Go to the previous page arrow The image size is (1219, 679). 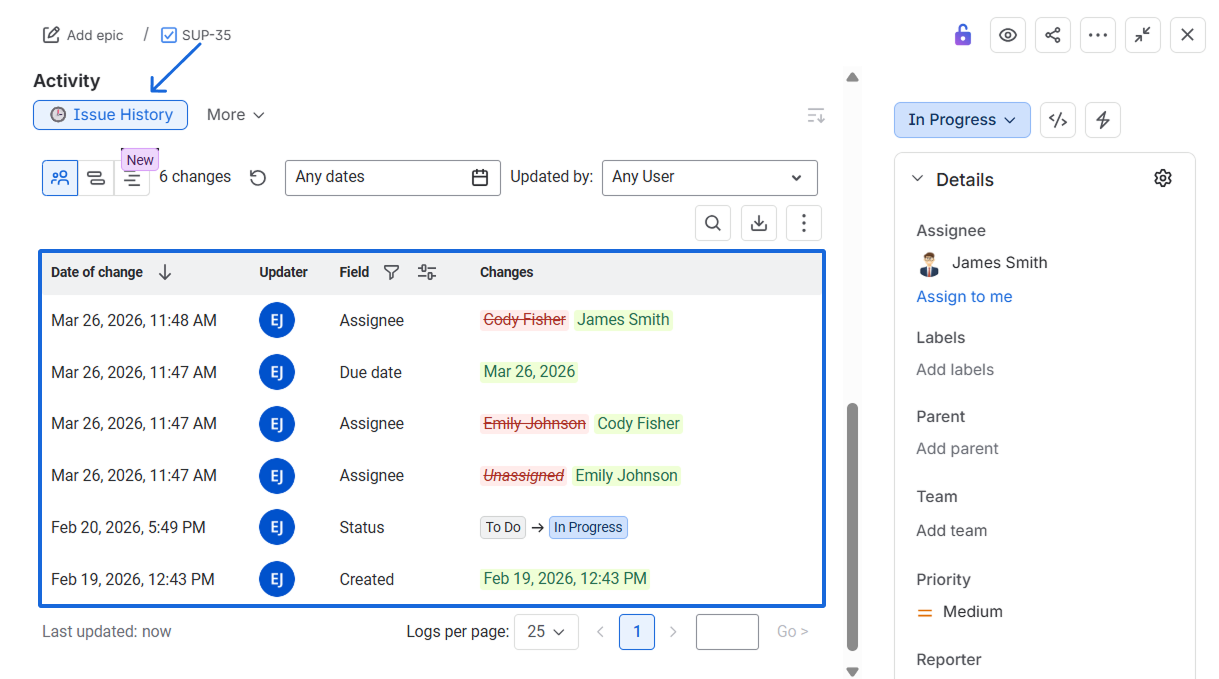(x=601, y=632)
